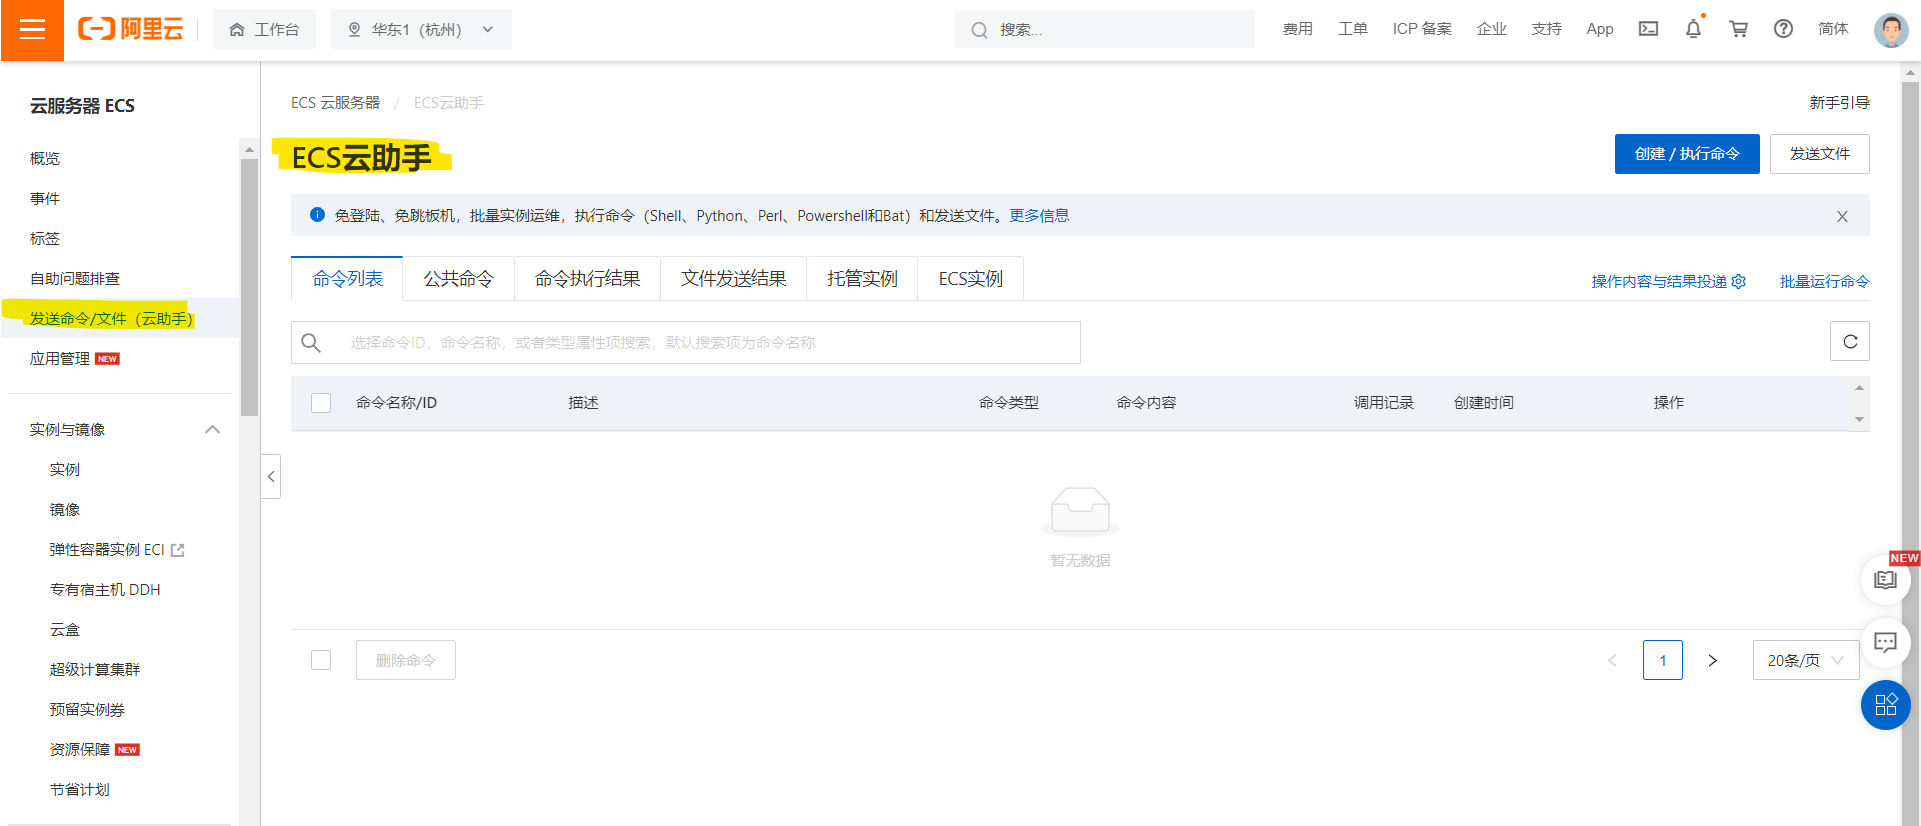This screenshot has height=826, width=1921.
Task: Open the region dropdown 华东1（杭州）
Action: click(421, 29)
